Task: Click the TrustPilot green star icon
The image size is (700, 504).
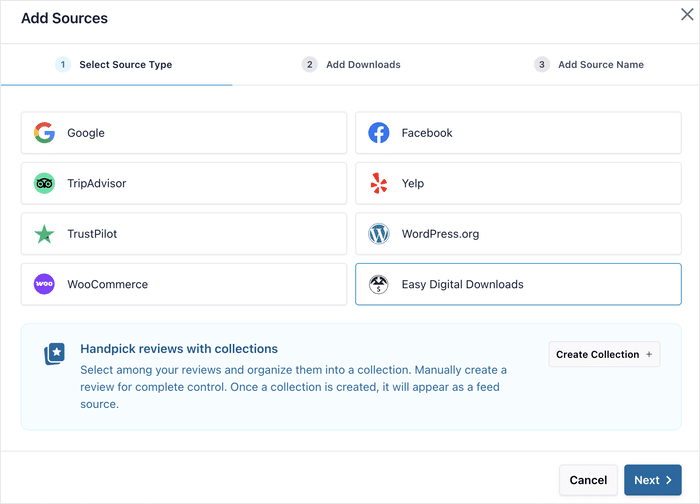Action: tap(44, 234)
